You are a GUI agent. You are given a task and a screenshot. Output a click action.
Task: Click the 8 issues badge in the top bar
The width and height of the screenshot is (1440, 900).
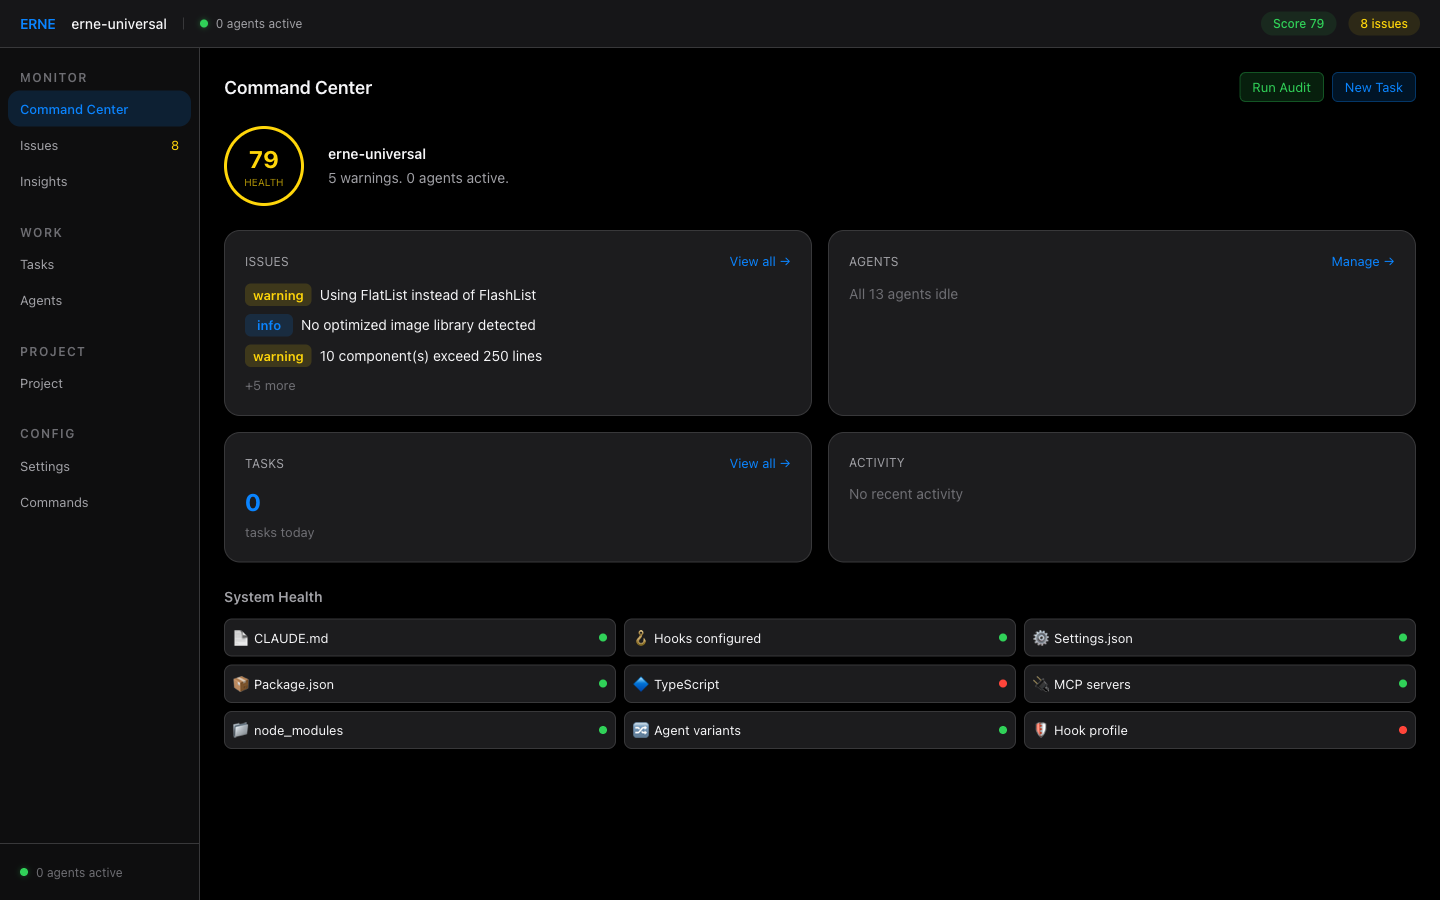pos(1383,23)
